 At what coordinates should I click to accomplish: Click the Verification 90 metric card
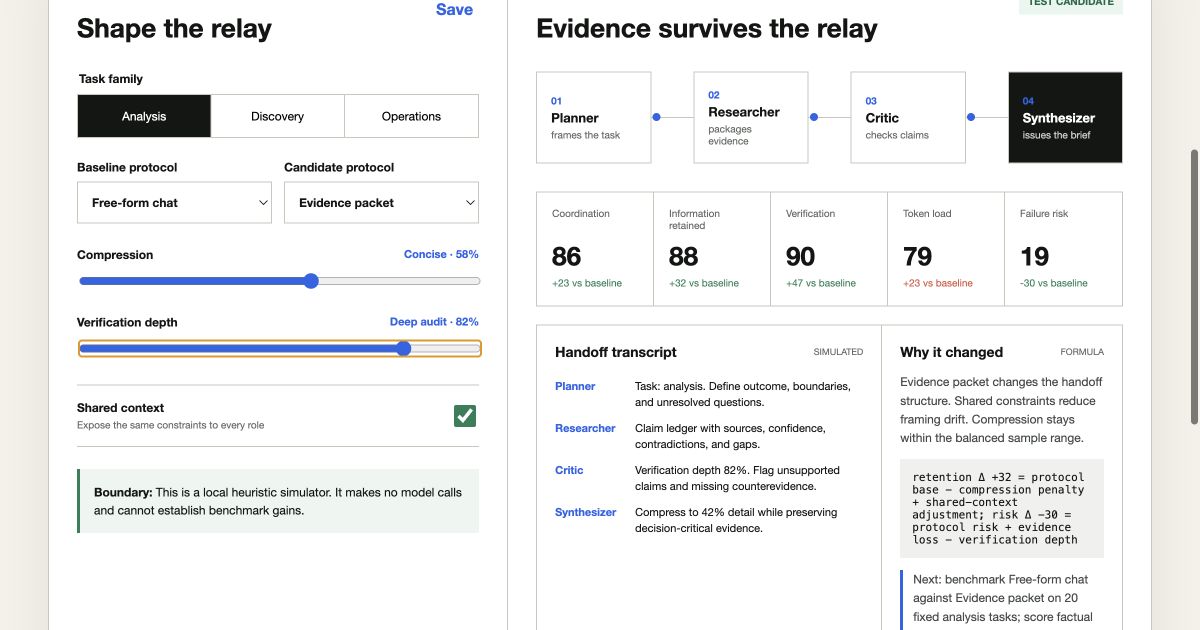point(829,249)
